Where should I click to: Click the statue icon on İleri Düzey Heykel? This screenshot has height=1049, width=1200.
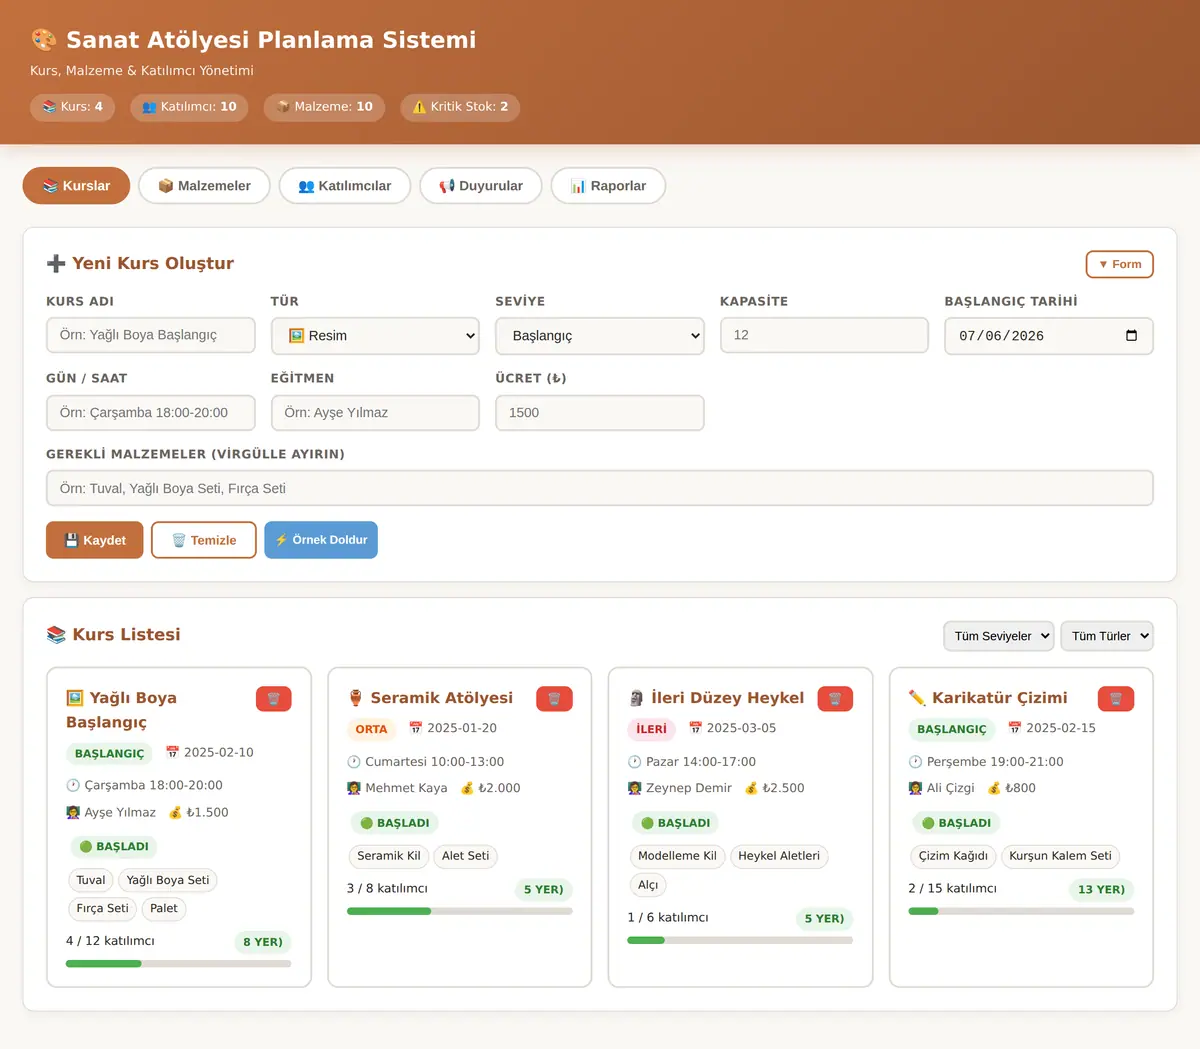tap(636, 698)
